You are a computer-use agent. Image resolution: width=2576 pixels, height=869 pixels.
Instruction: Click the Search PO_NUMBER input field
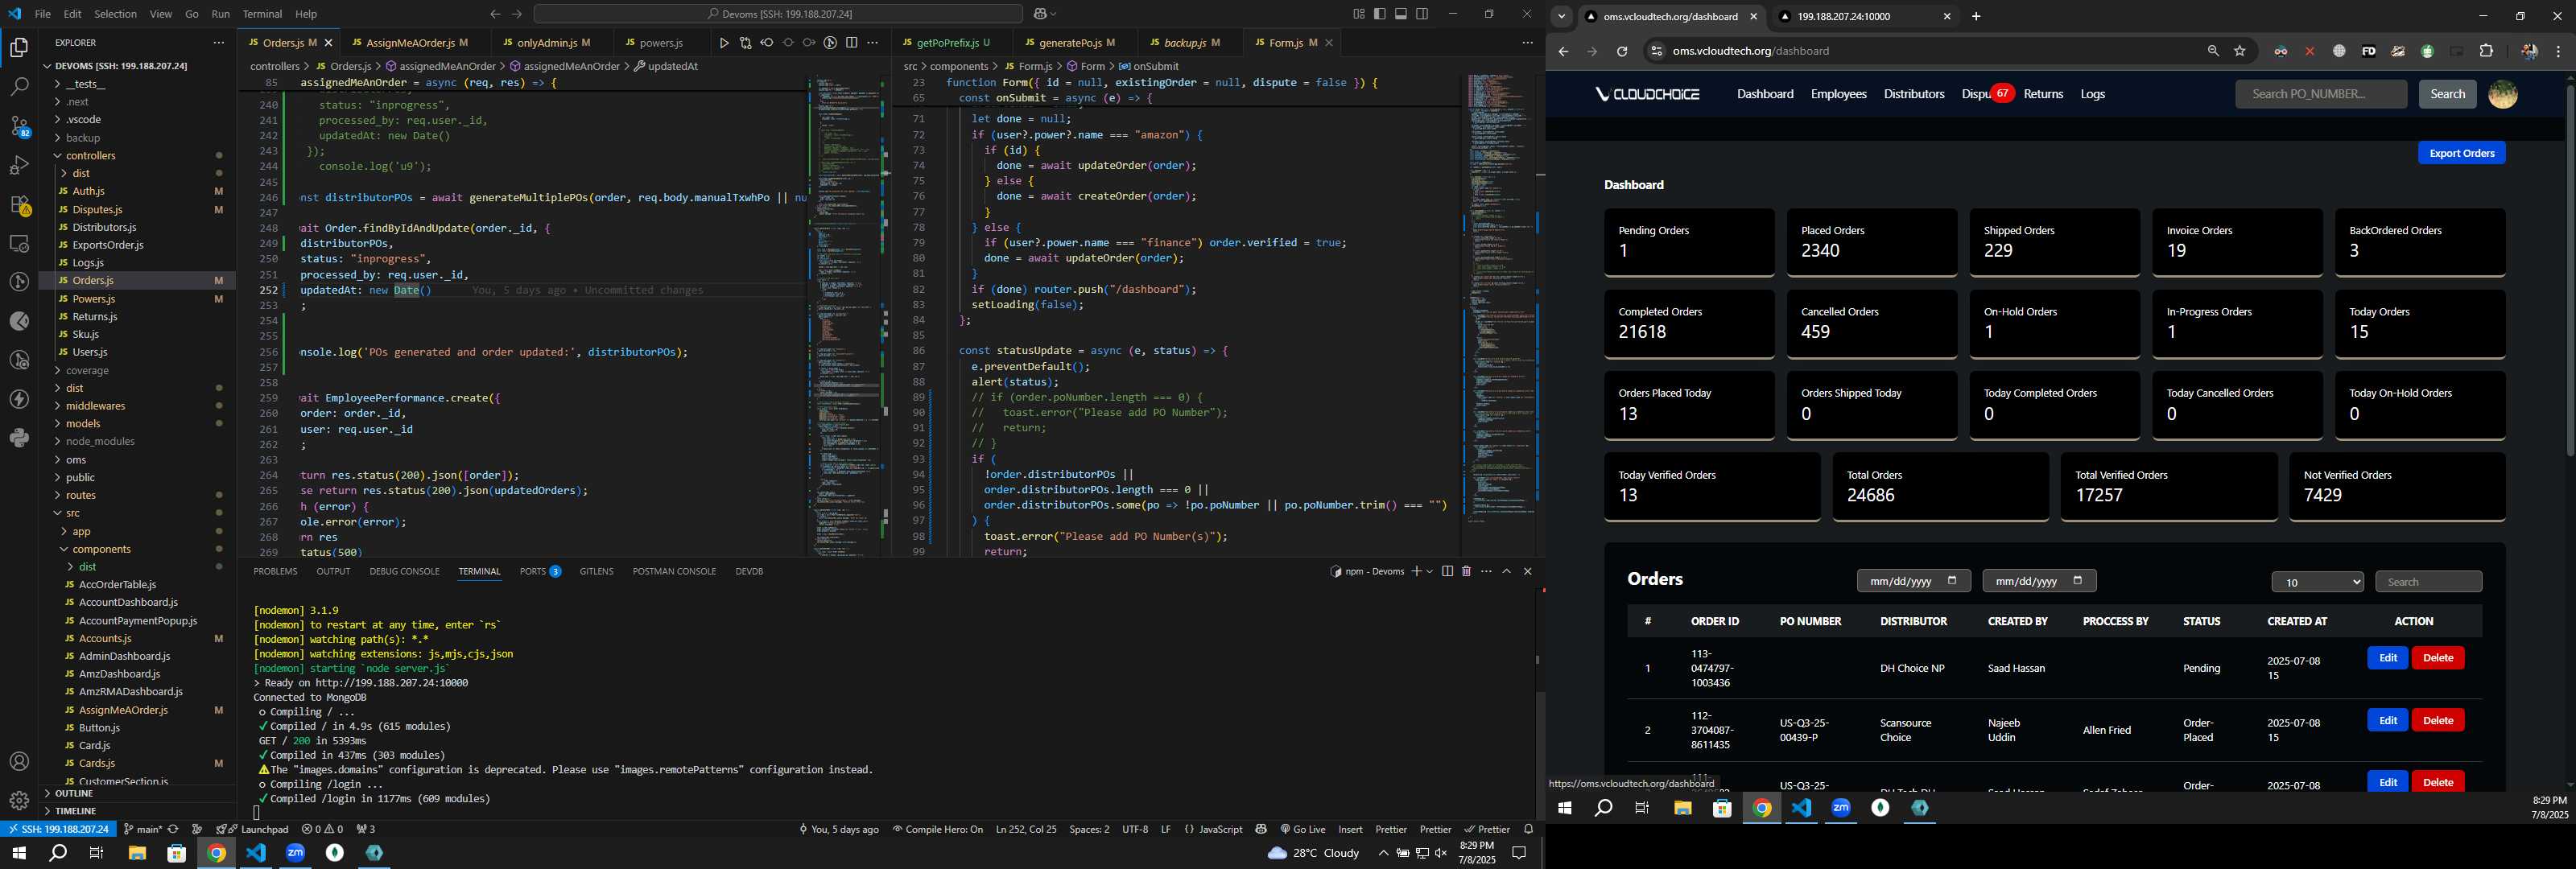(x=2320, y=94)
